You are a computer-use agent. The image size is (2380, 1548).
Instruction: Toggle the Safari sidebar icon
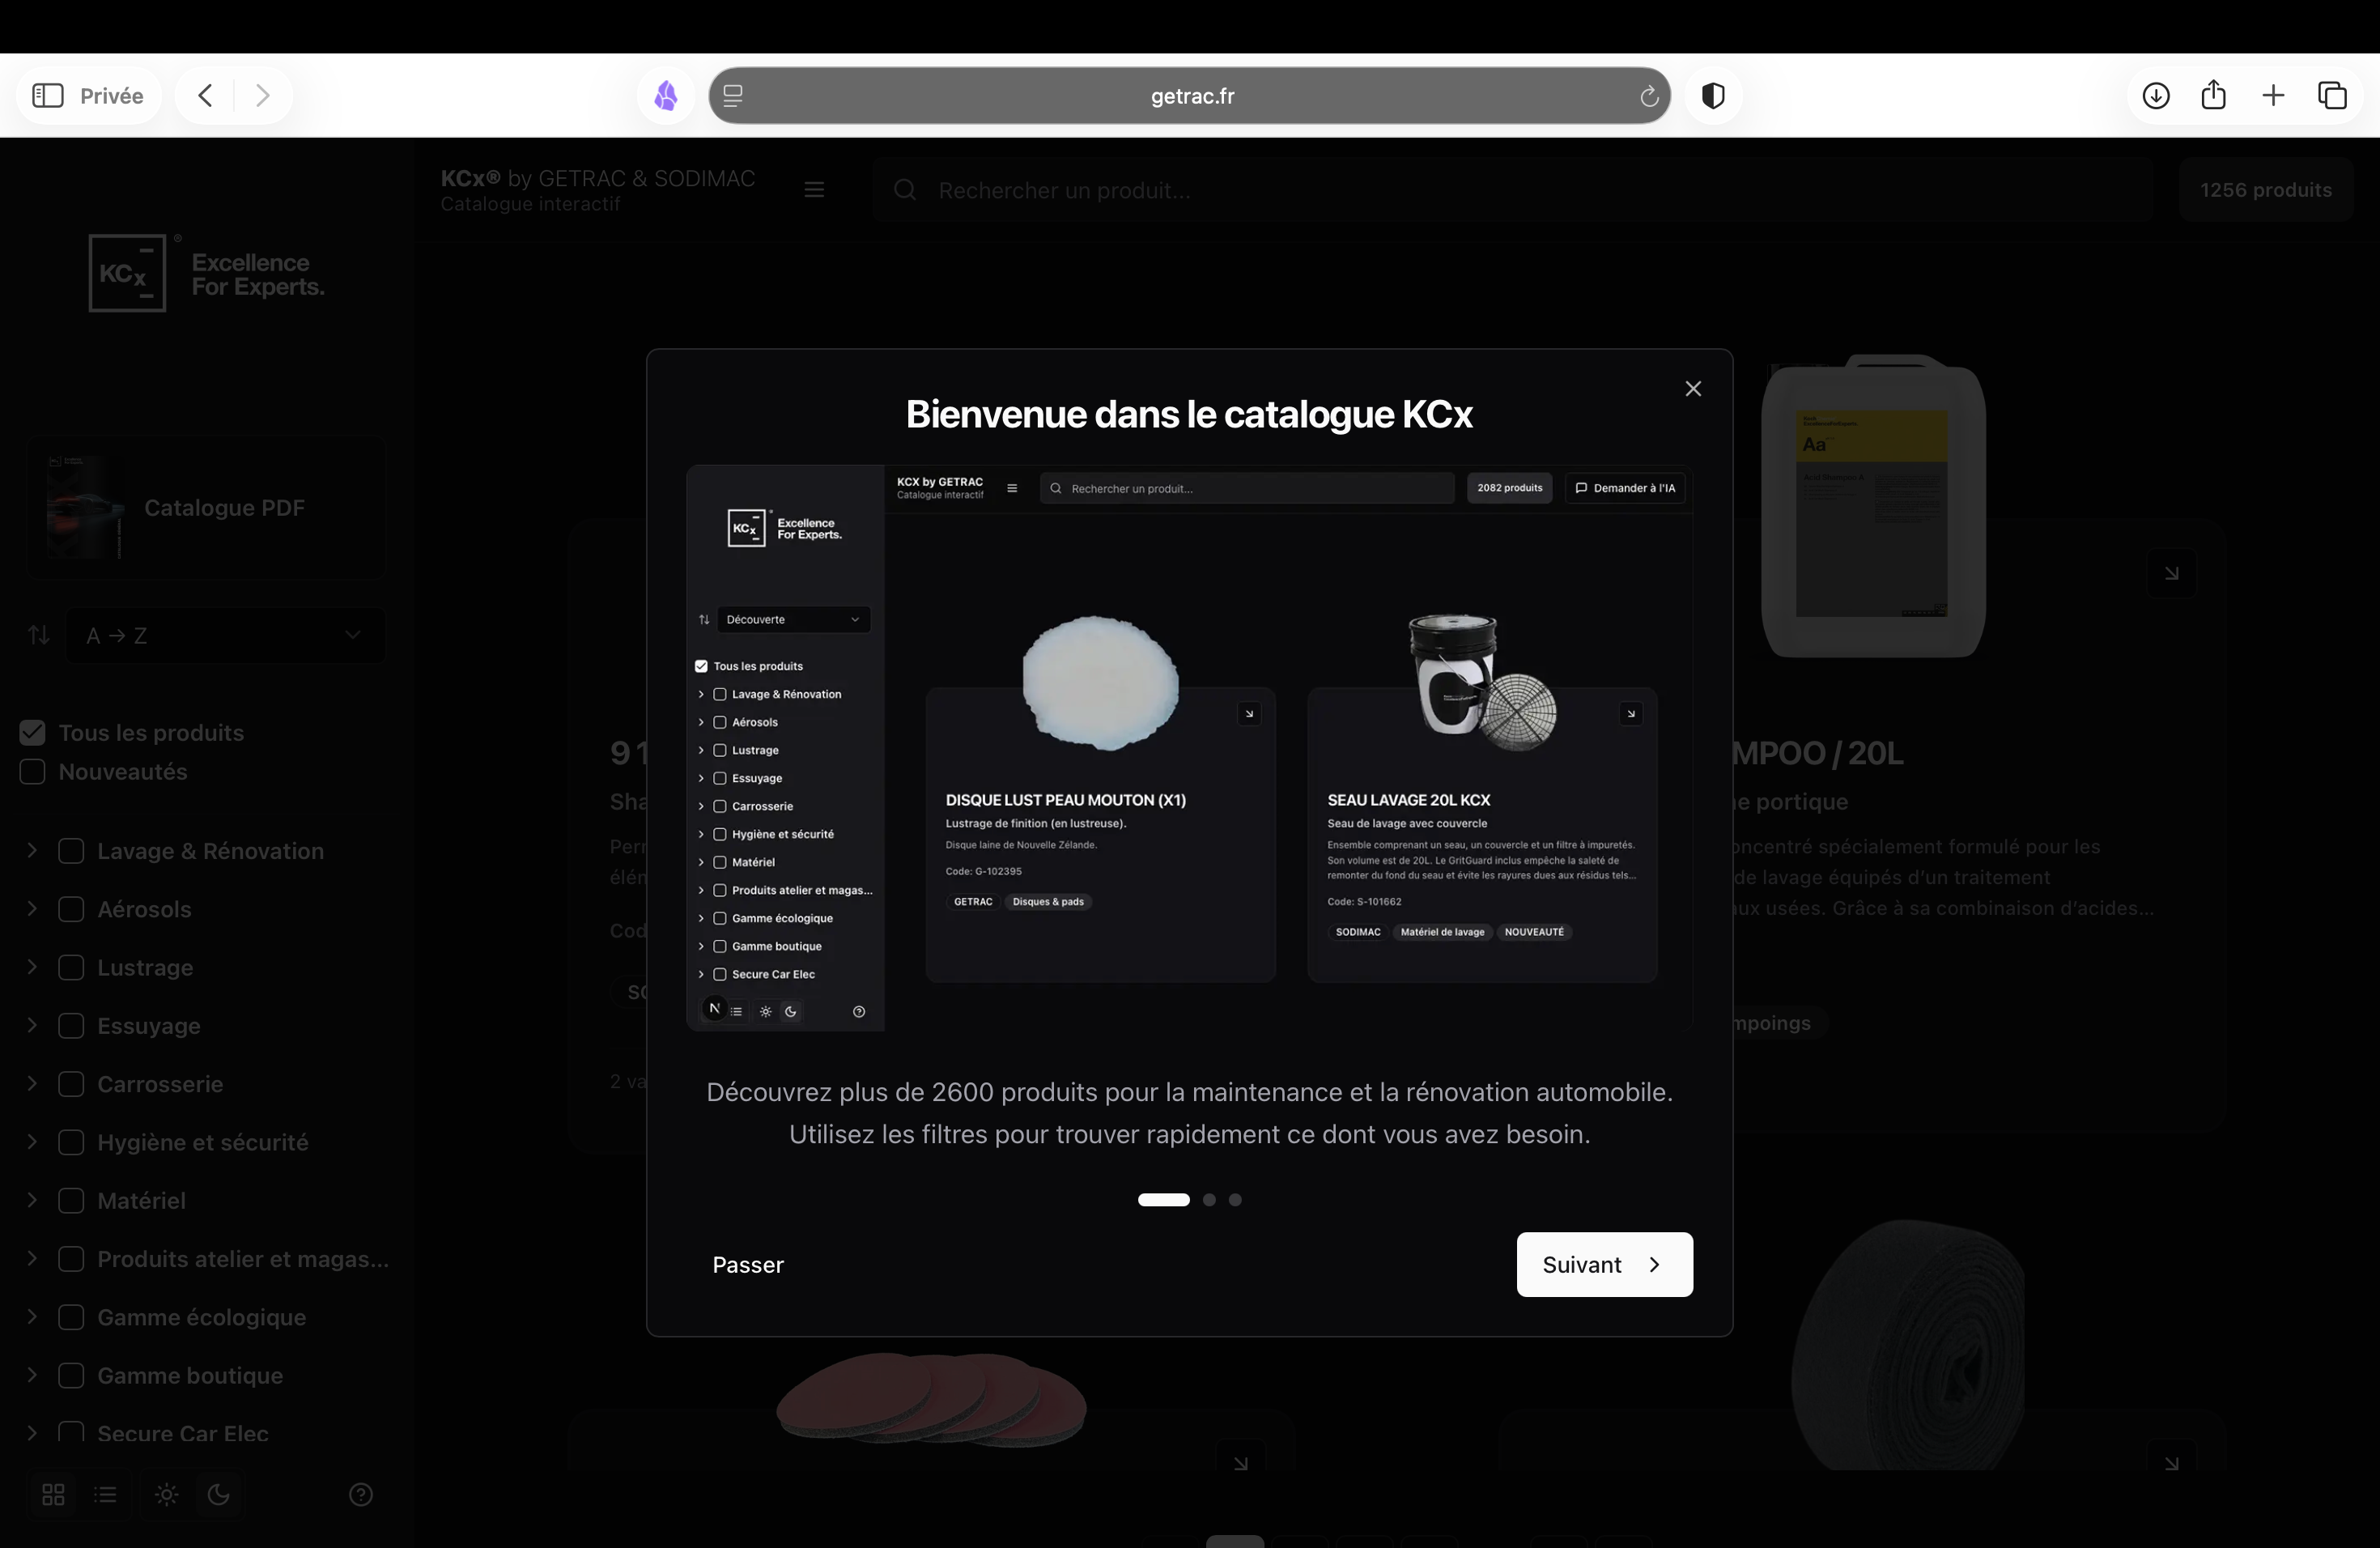coord(48,96)
